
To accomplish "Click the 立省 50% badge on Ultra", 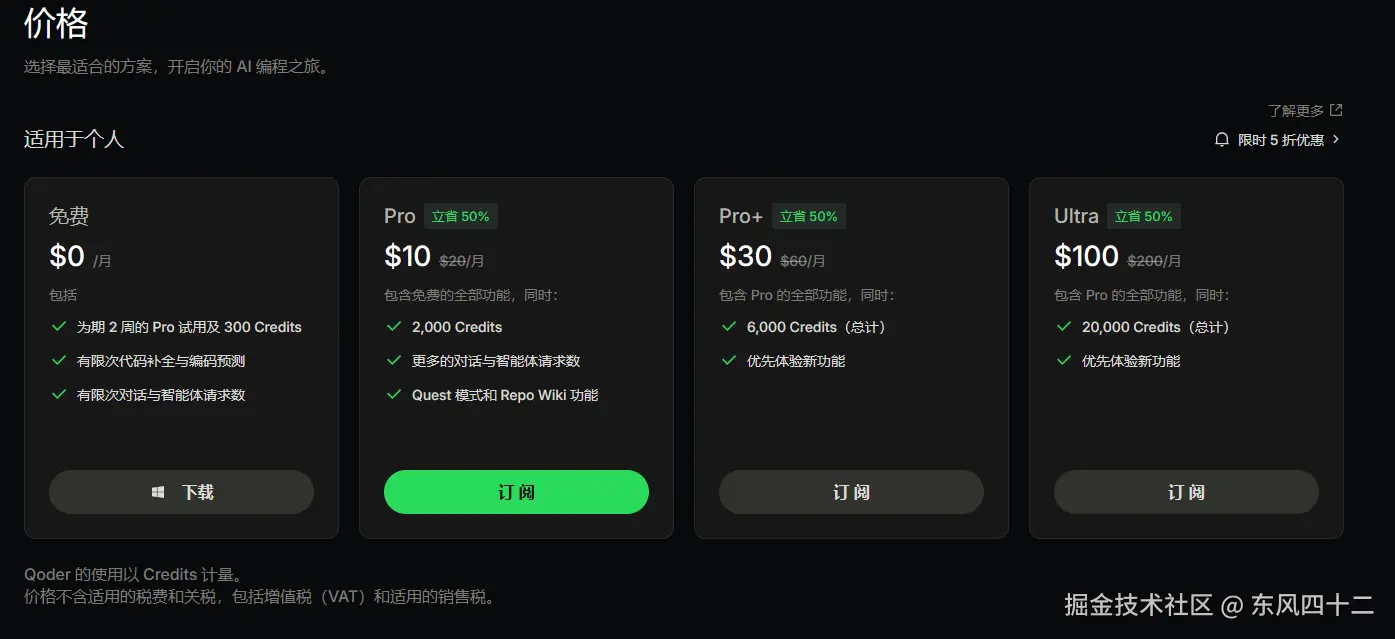I will 1144,216.
